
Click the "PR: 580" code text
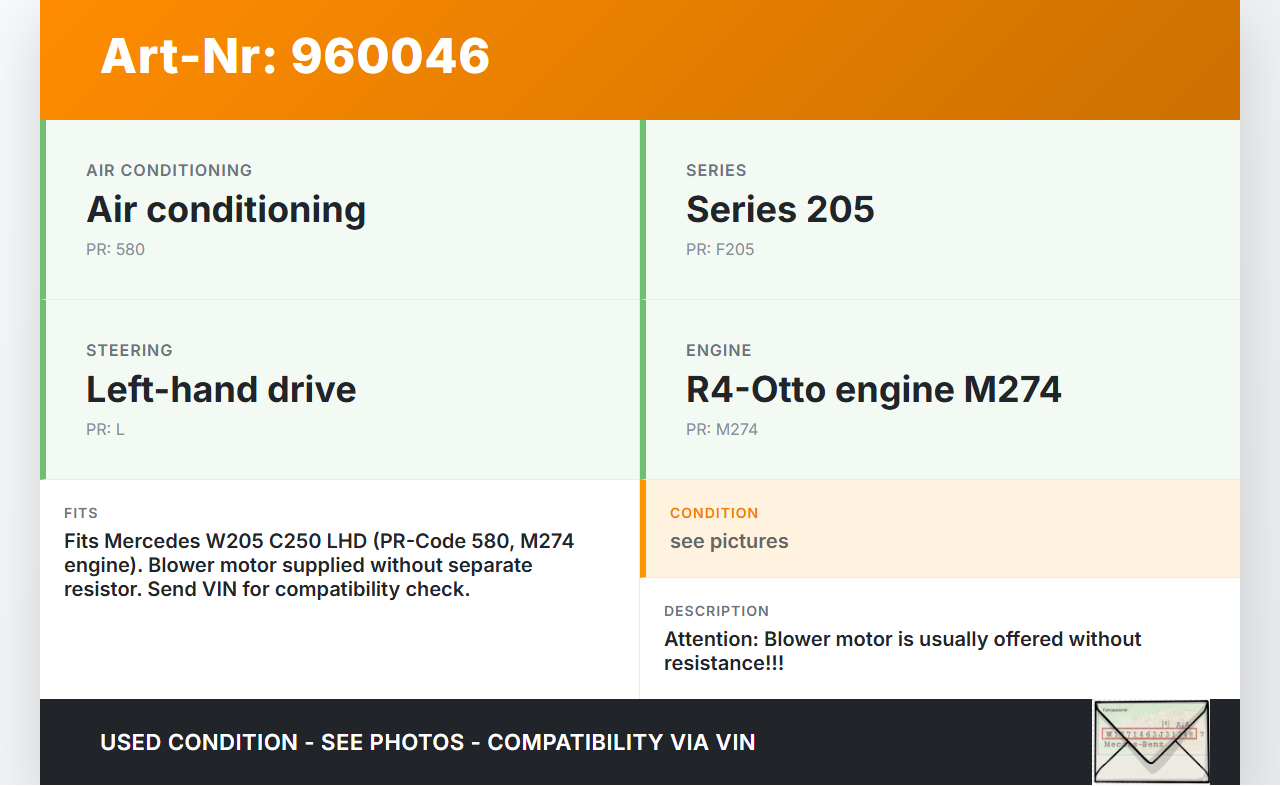pos(115,249)
